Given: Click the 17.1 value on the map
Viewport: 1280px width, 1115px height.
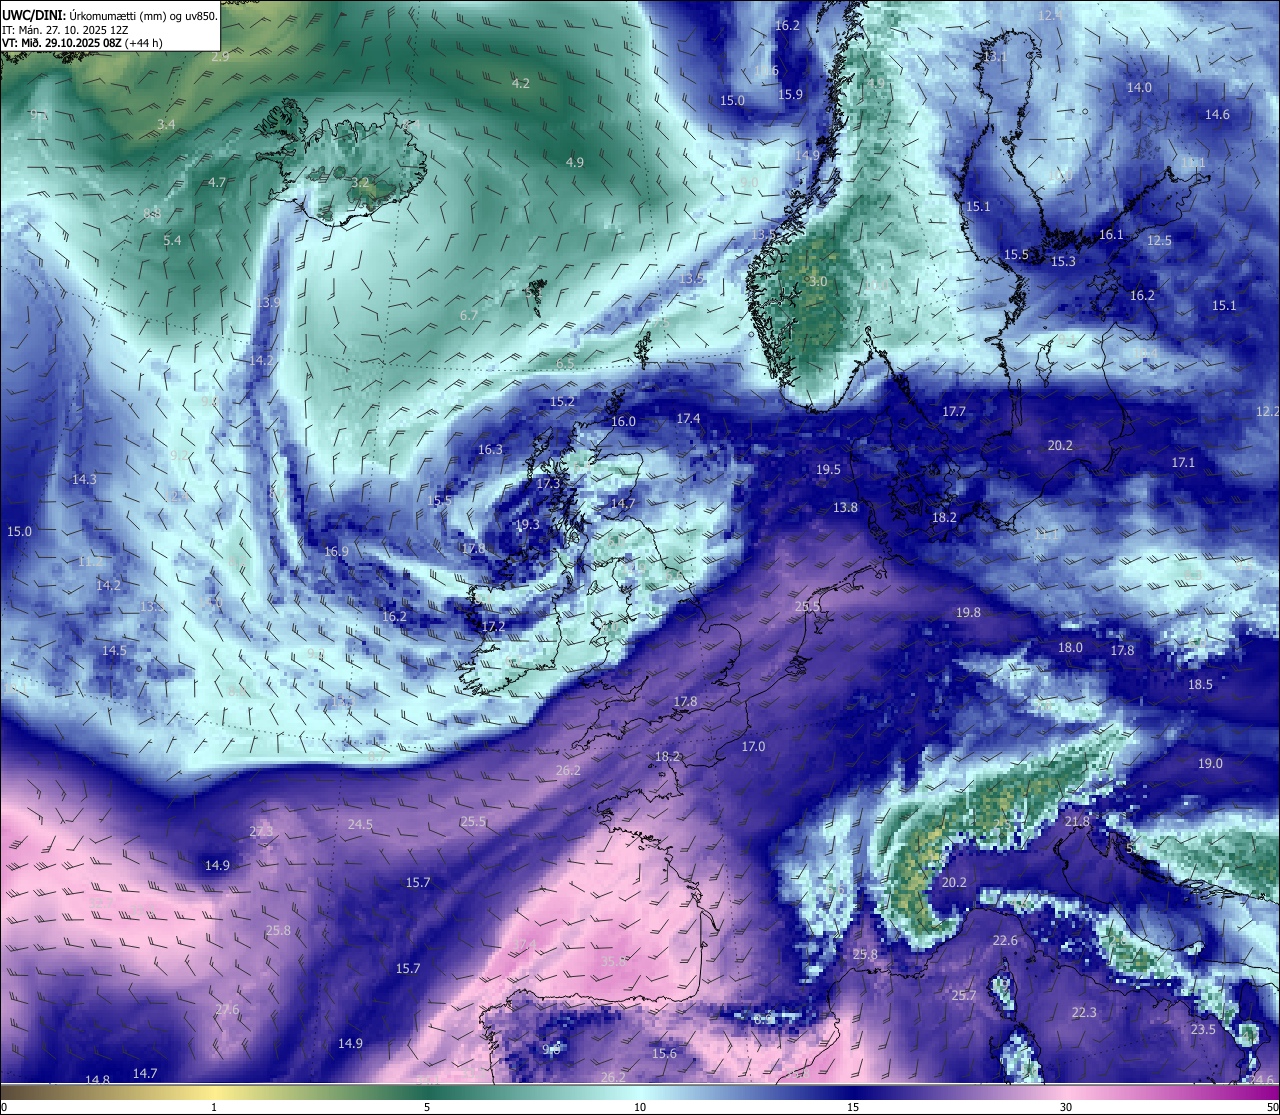Looking at the screenshot, I should [x=1183, y=463].
